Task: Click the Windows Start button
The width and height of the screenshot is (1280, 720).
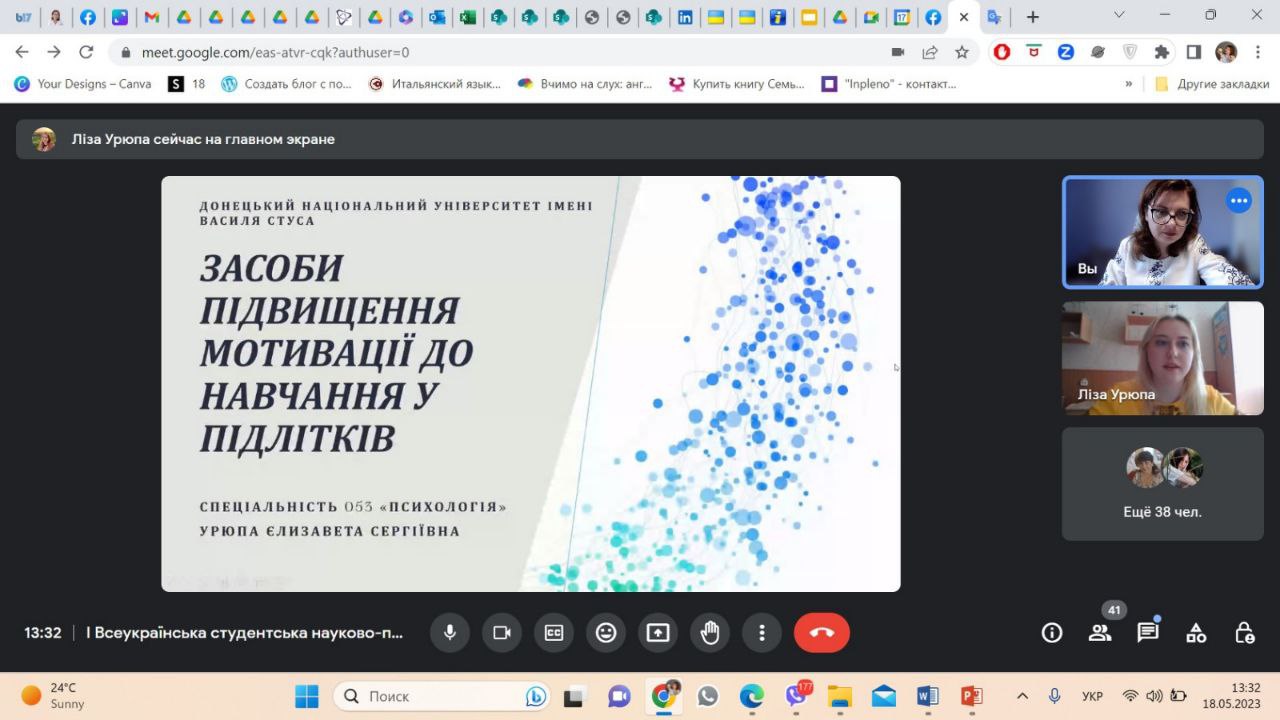Action: [x=307, y=696]
